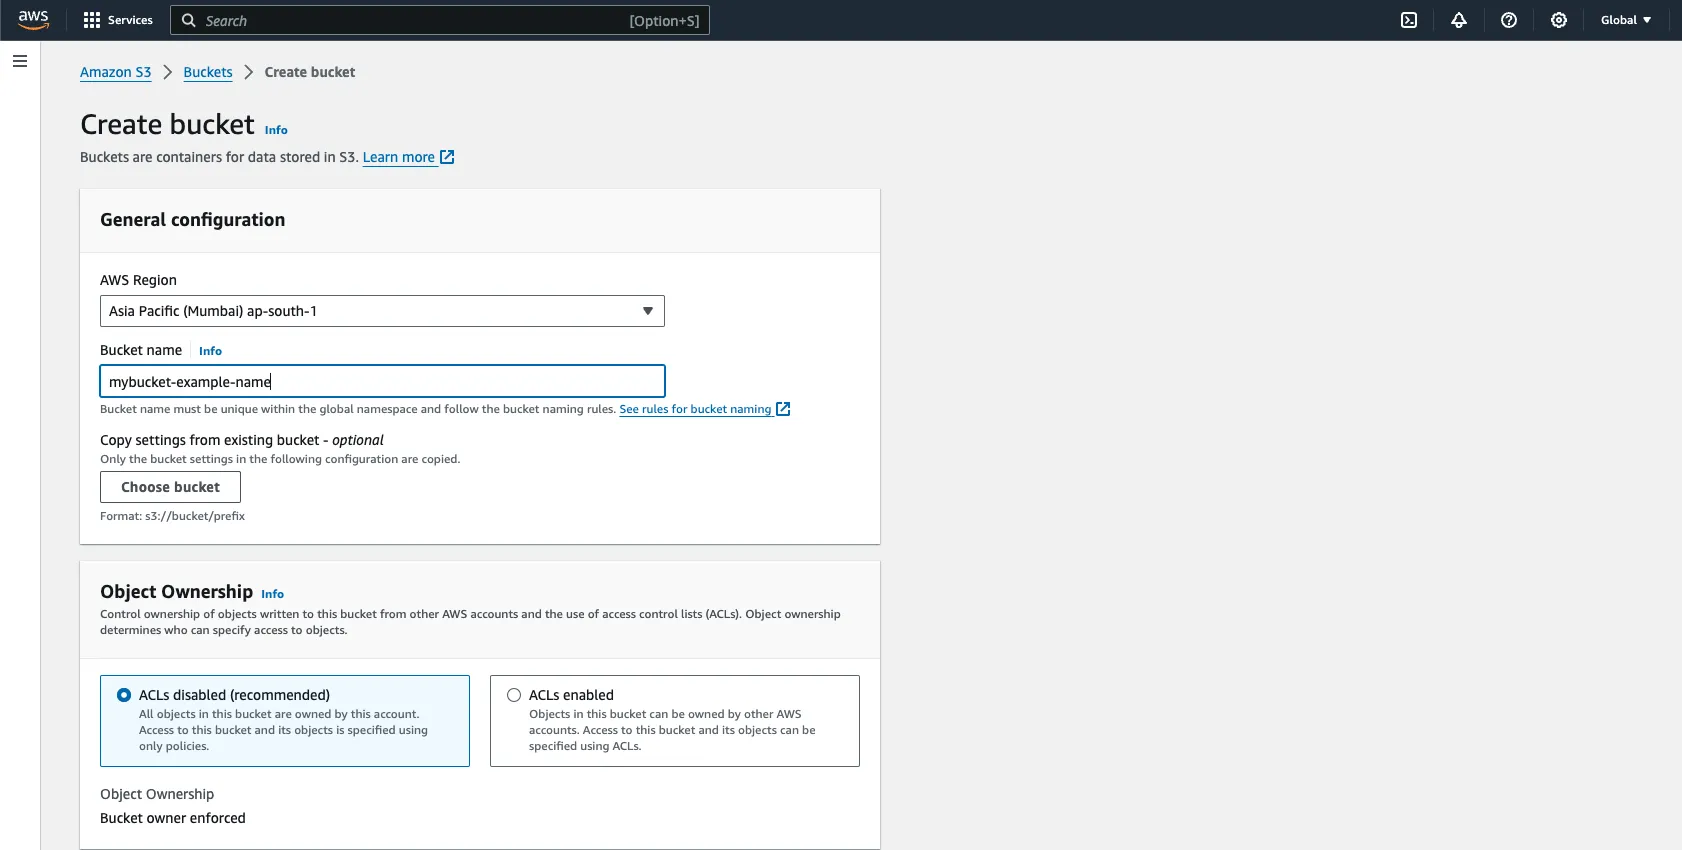Go to Amazon S3 breadcrumb
Viewport: 1682px width, 850px height.
[116, 72]
